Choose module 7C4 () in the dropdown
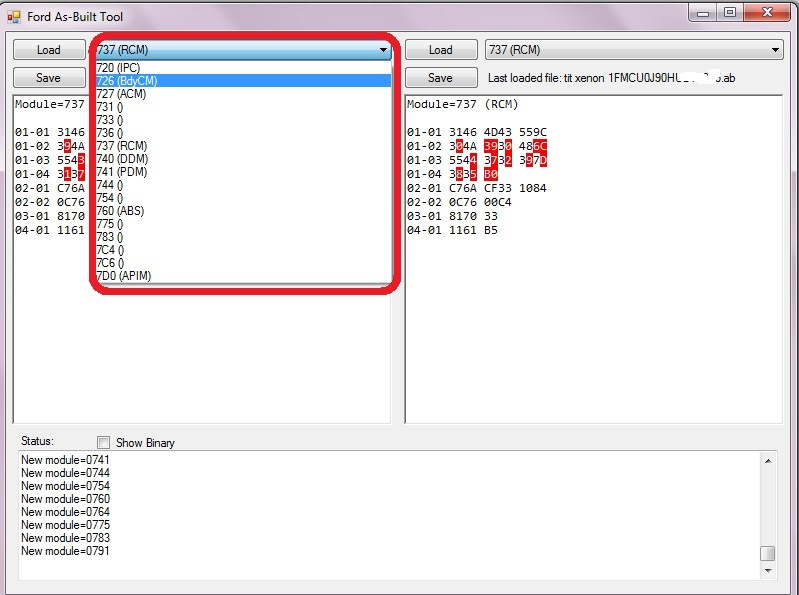The image size is (799, 595). point(243,250)
